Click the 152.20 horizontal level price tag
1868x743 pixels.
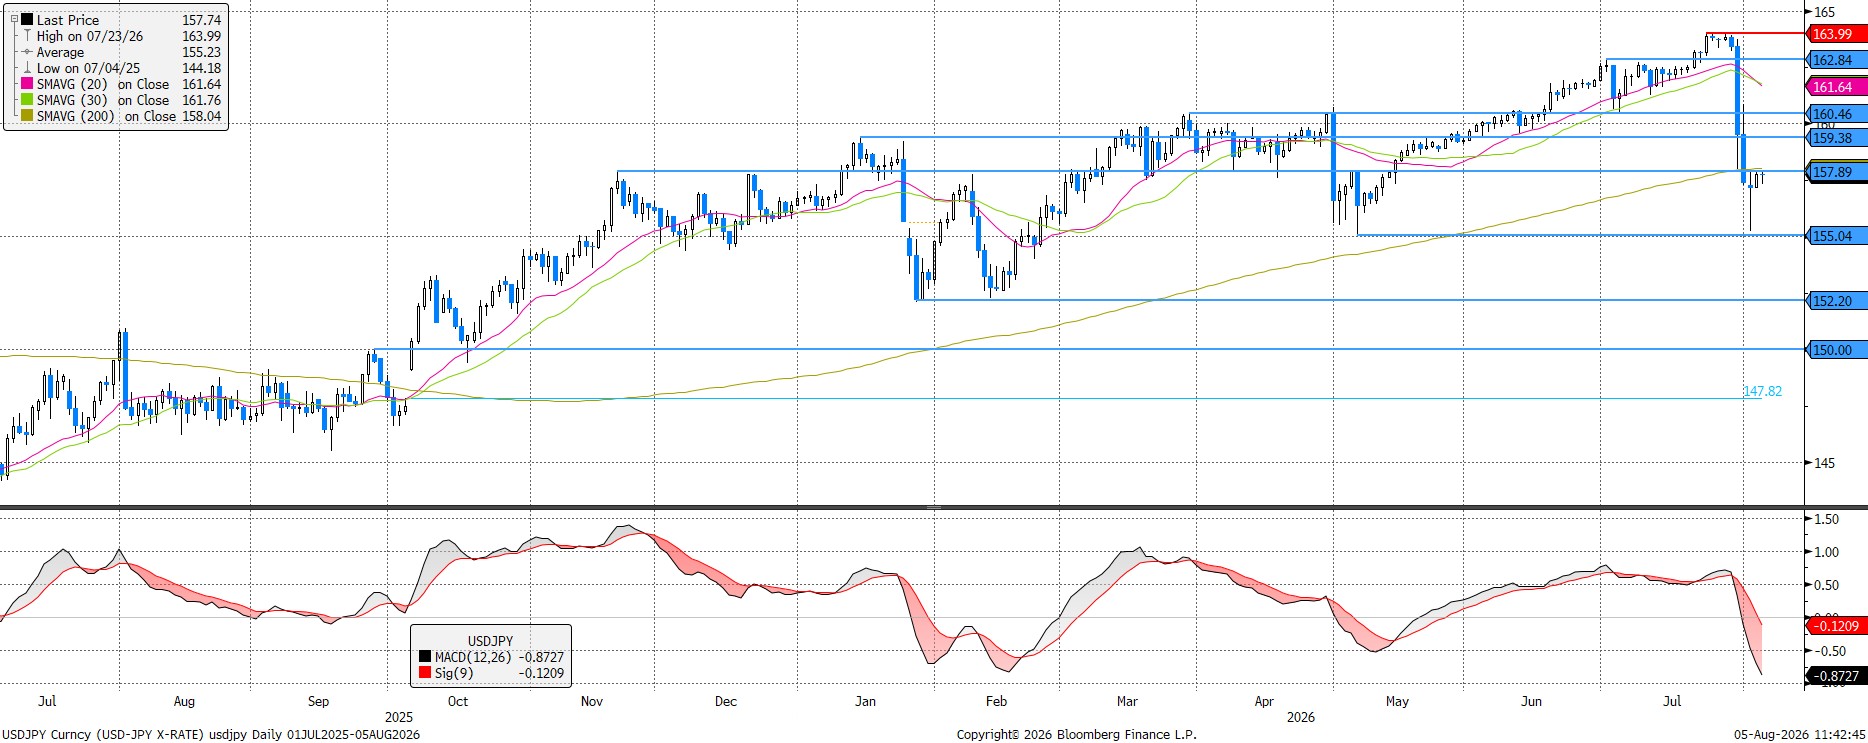click(1836, 300)
